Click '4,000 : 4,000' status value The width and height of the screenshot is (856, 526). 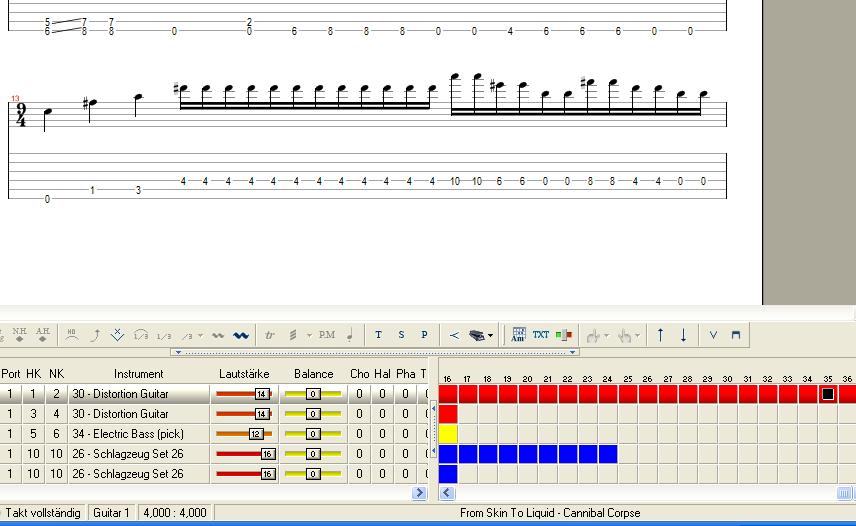coord(175,513)
